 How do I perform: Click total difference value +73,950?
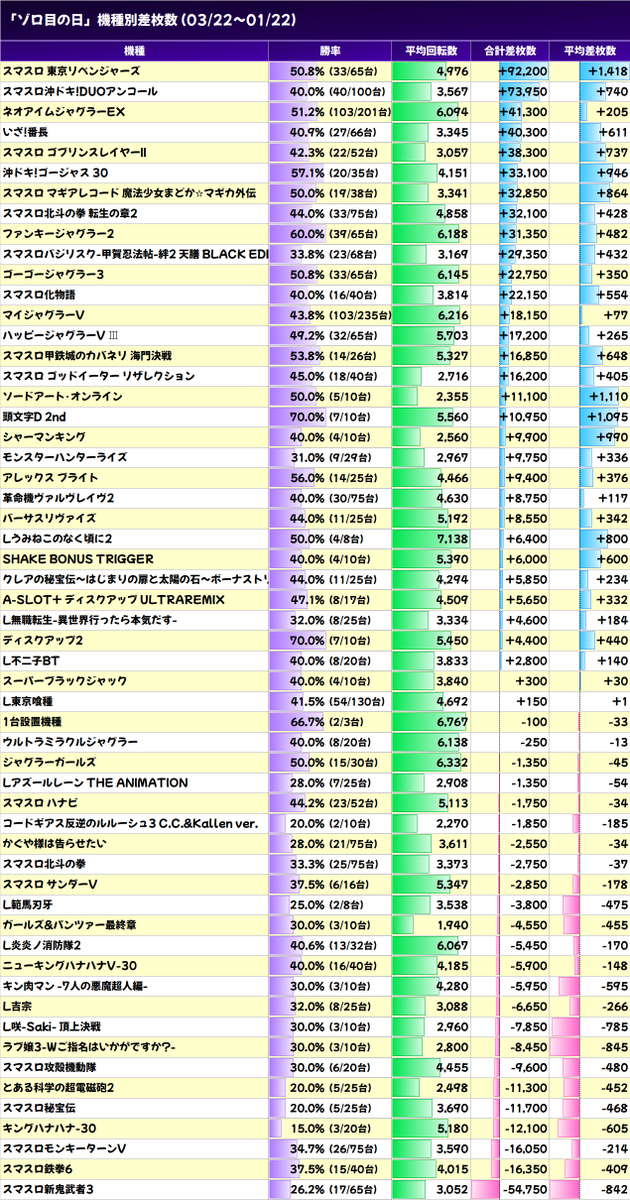point(523,91)
